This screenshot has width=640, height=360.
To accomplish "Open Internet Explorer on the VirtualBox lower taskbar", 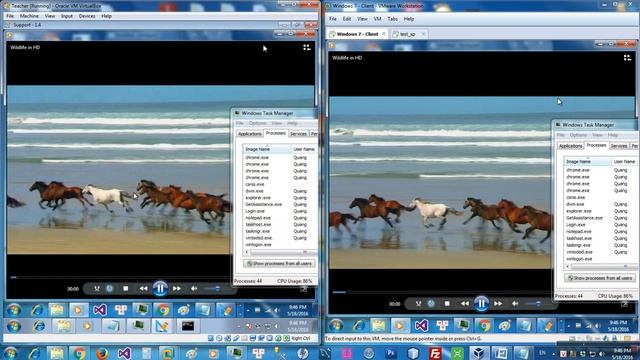I will (x=39, y=326).
